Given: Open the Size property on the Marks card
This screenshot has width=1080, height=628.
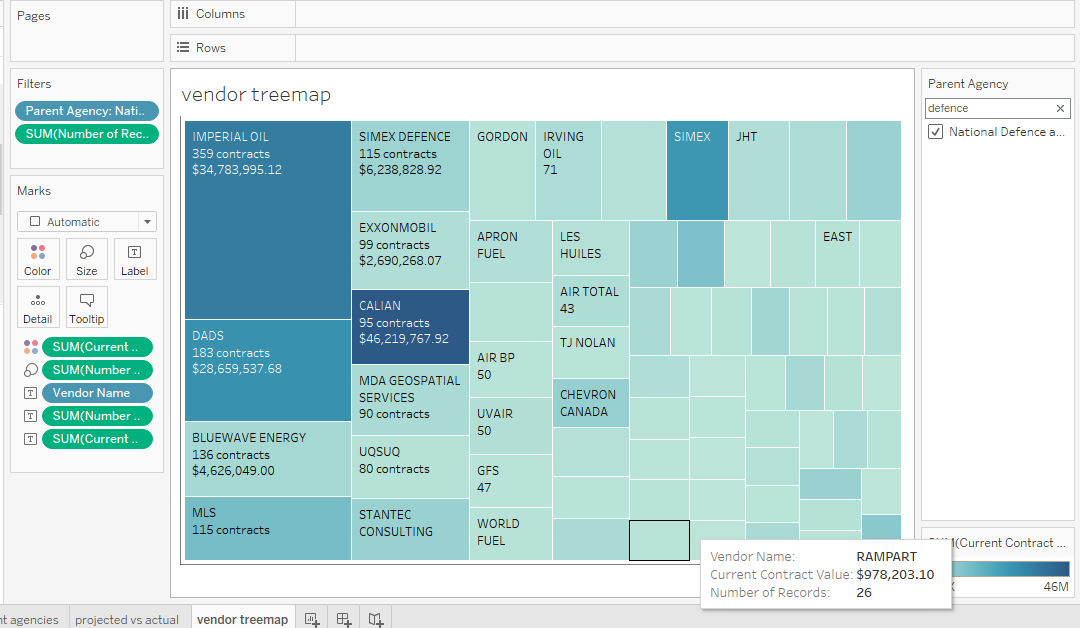Looking at the screenshot, I should [86, 259].
